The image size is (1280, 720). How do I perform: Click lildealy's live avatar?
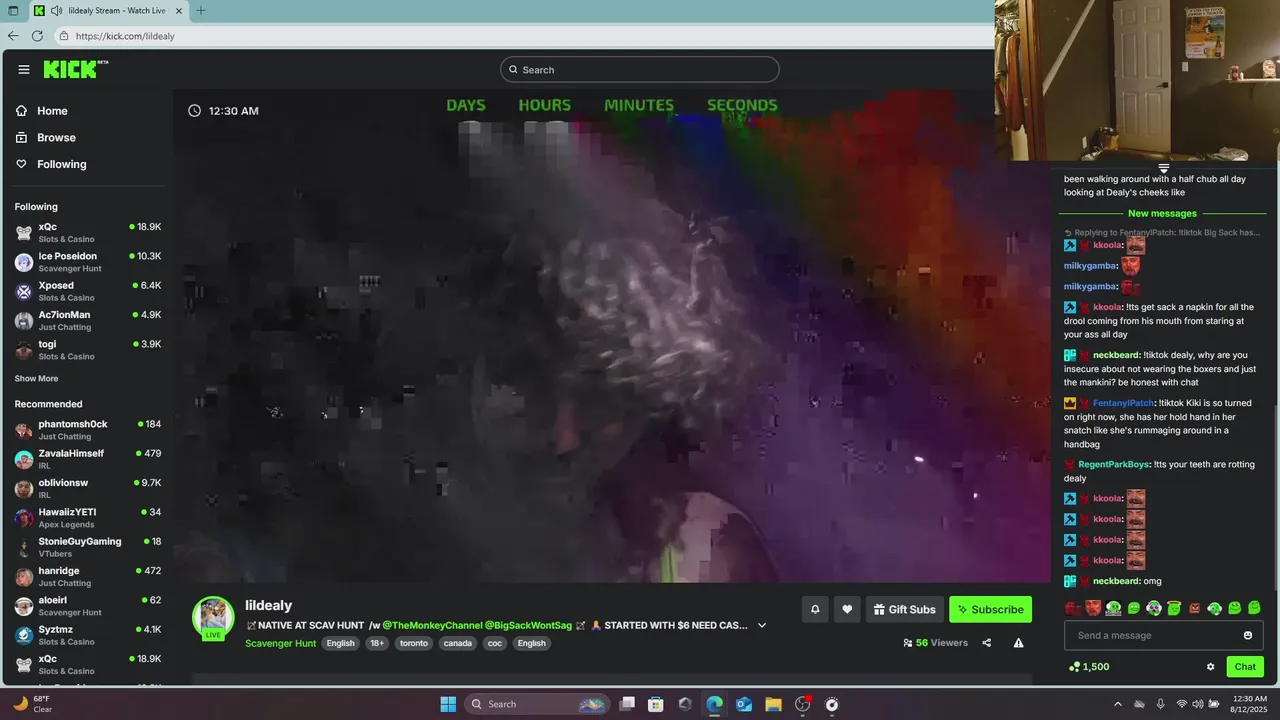coord(213,617)
